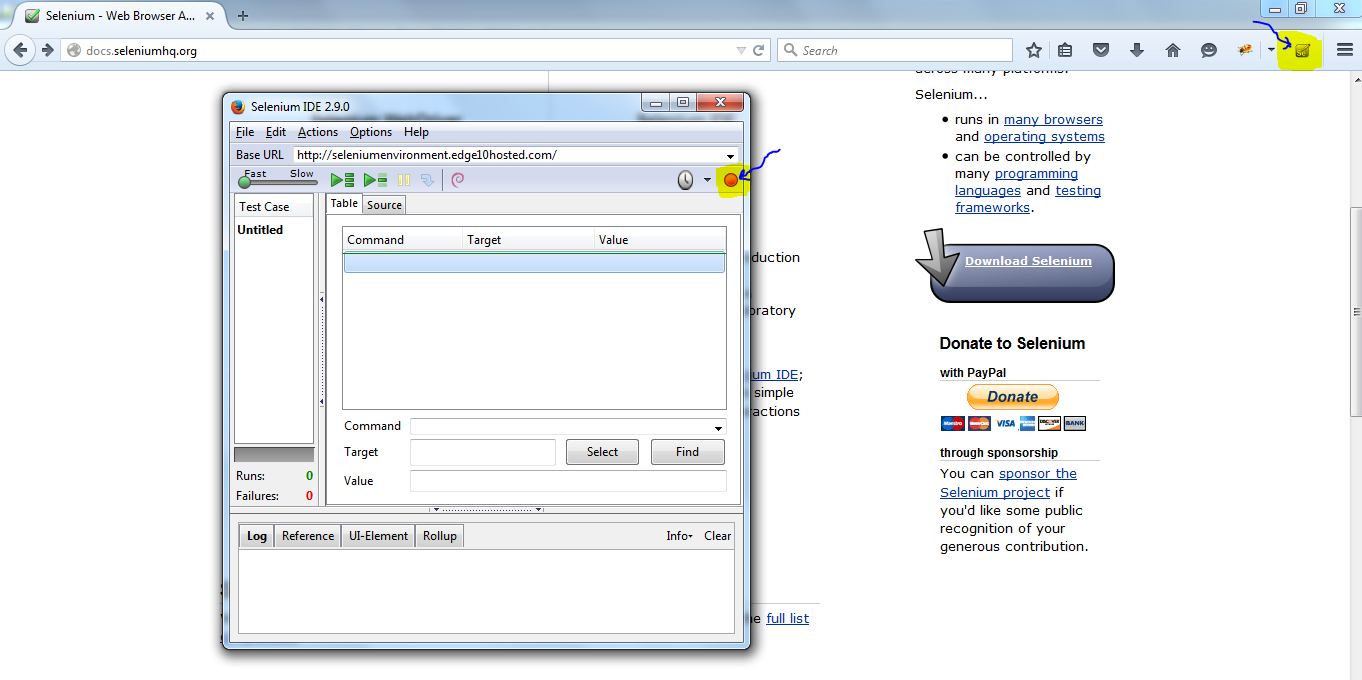The image size is (1362, 680).
Task: Open the Downloads arrow icon
Action: coord(1137,50)
